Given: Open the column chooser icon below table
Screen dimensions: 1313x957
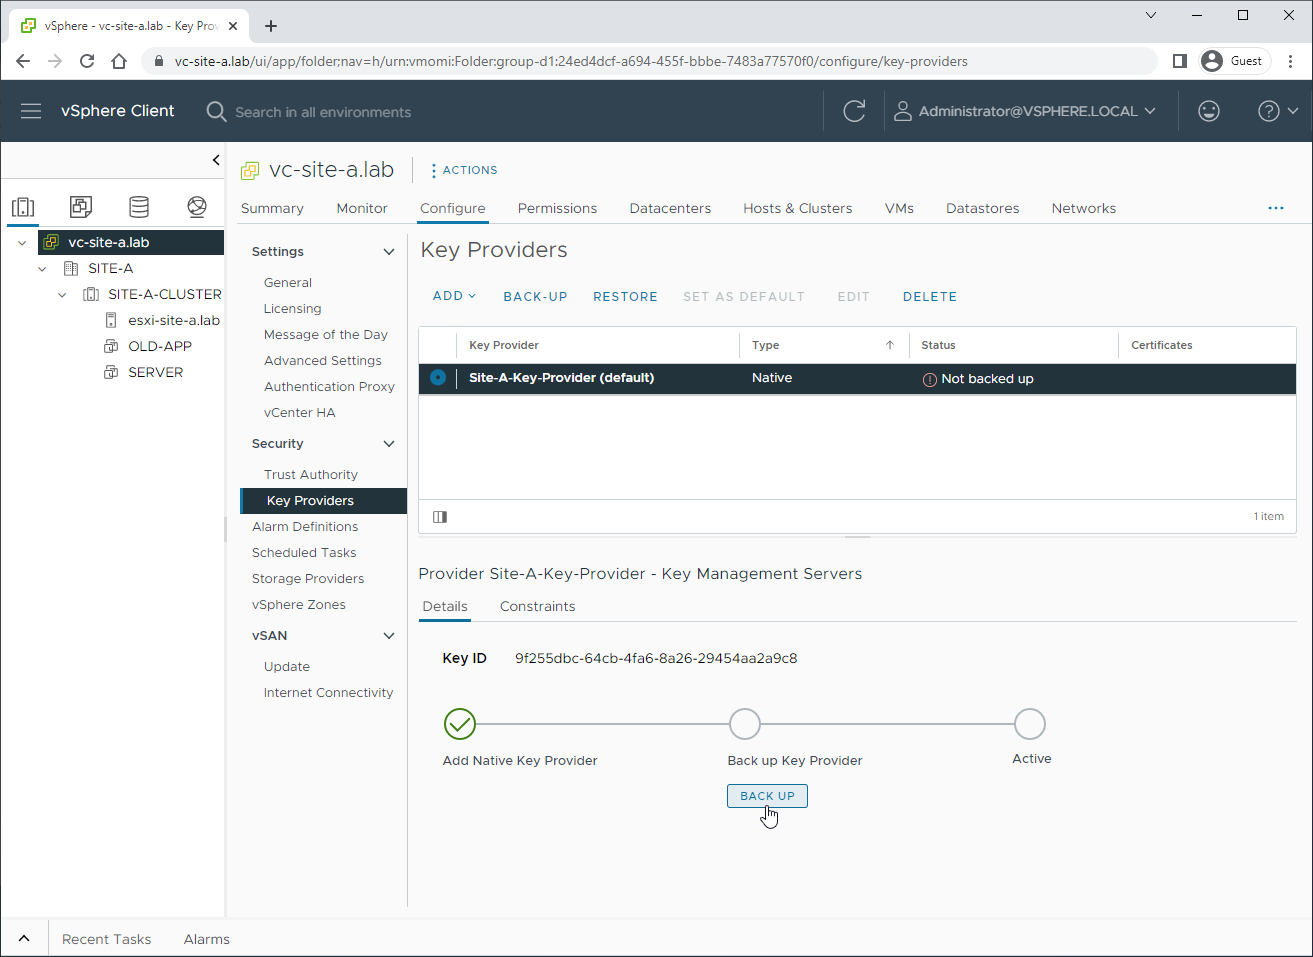Looking at the screenshot, I should point(440,516).
